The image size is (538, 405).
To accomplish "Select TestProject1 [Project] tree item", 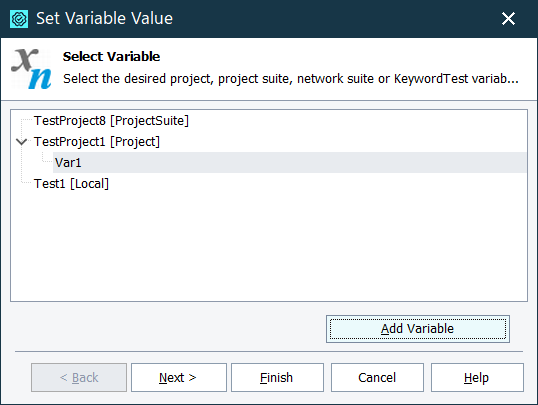I will [x=97, y=142].
